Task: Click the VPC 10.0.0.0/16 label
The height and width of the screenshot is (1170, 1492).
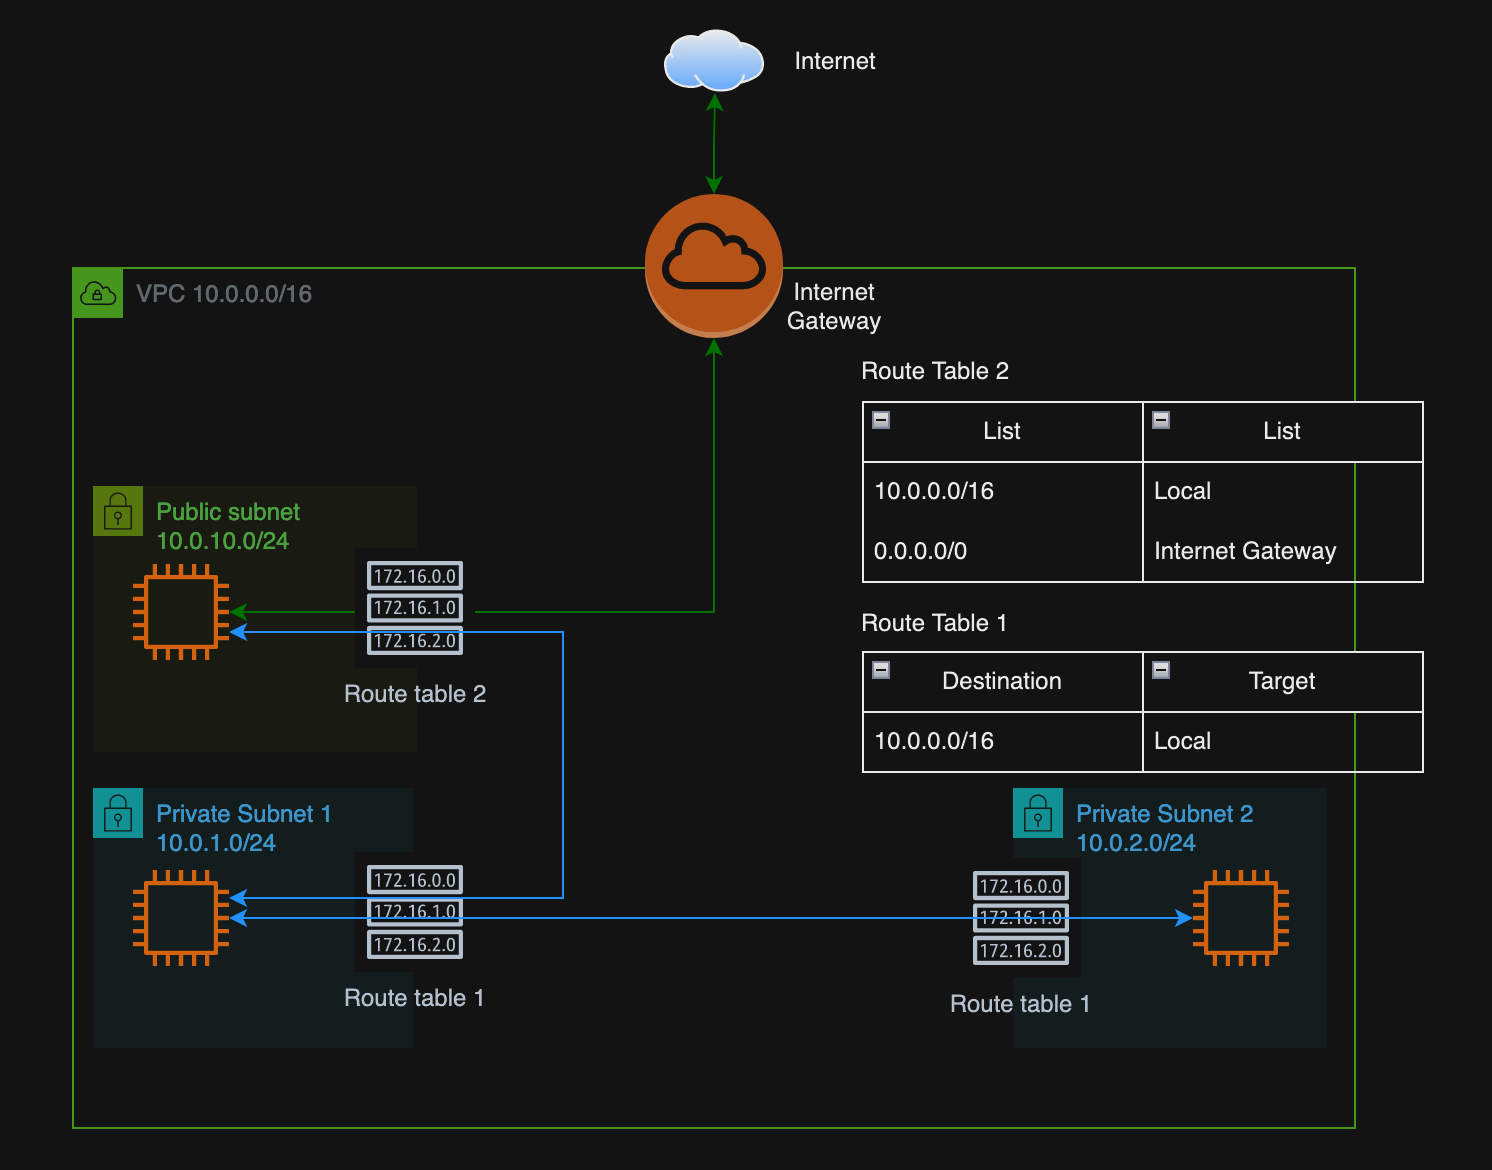Action: [224, 294]
